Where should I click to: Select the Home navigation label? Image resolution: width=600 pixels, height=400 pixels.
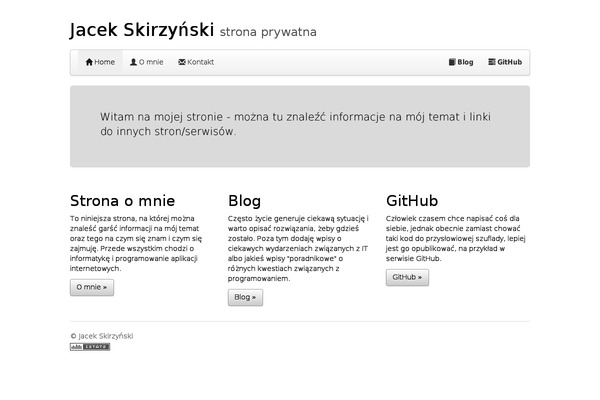[x=104, y=62]
